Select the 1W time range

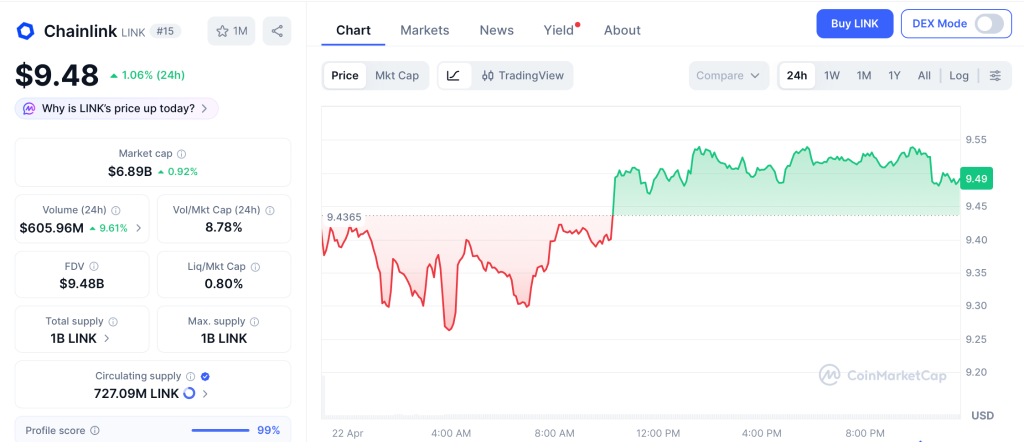point(831,76)
